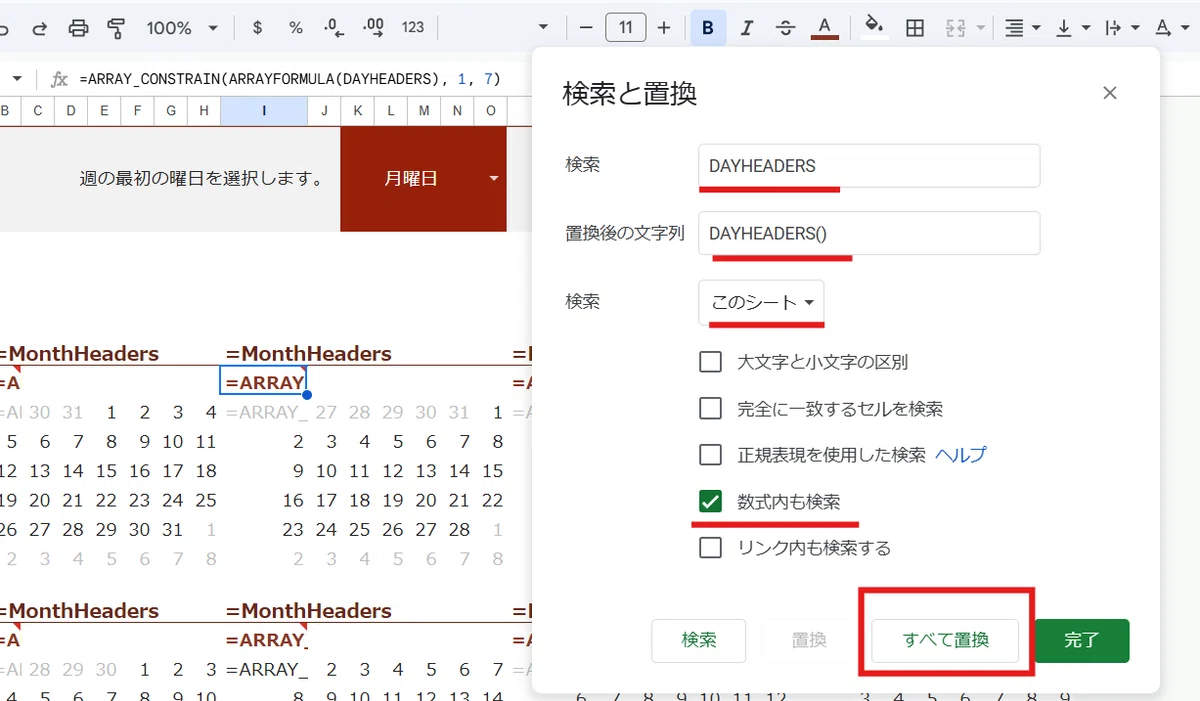The image size is (1200, 701).
Task: Open the vertical align dropdown
Action: [x=1072, y=28]
